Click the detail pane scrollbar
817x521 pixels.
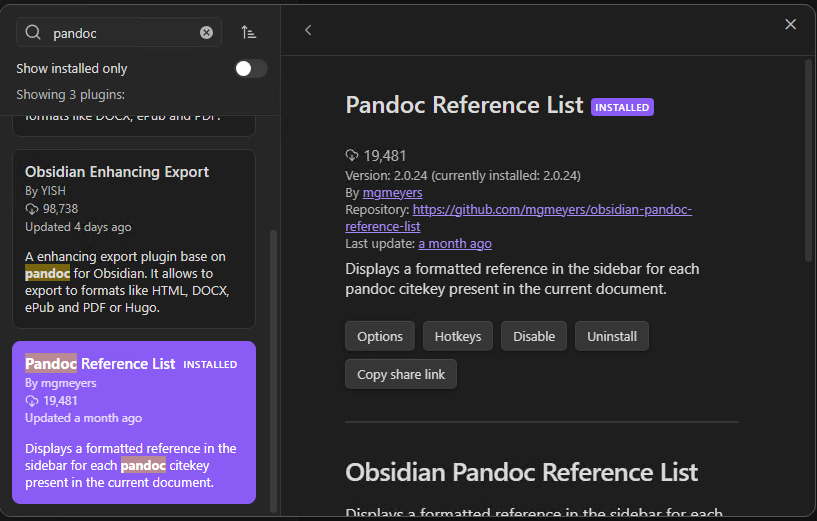pyautogui.click(x=809, y=162)
